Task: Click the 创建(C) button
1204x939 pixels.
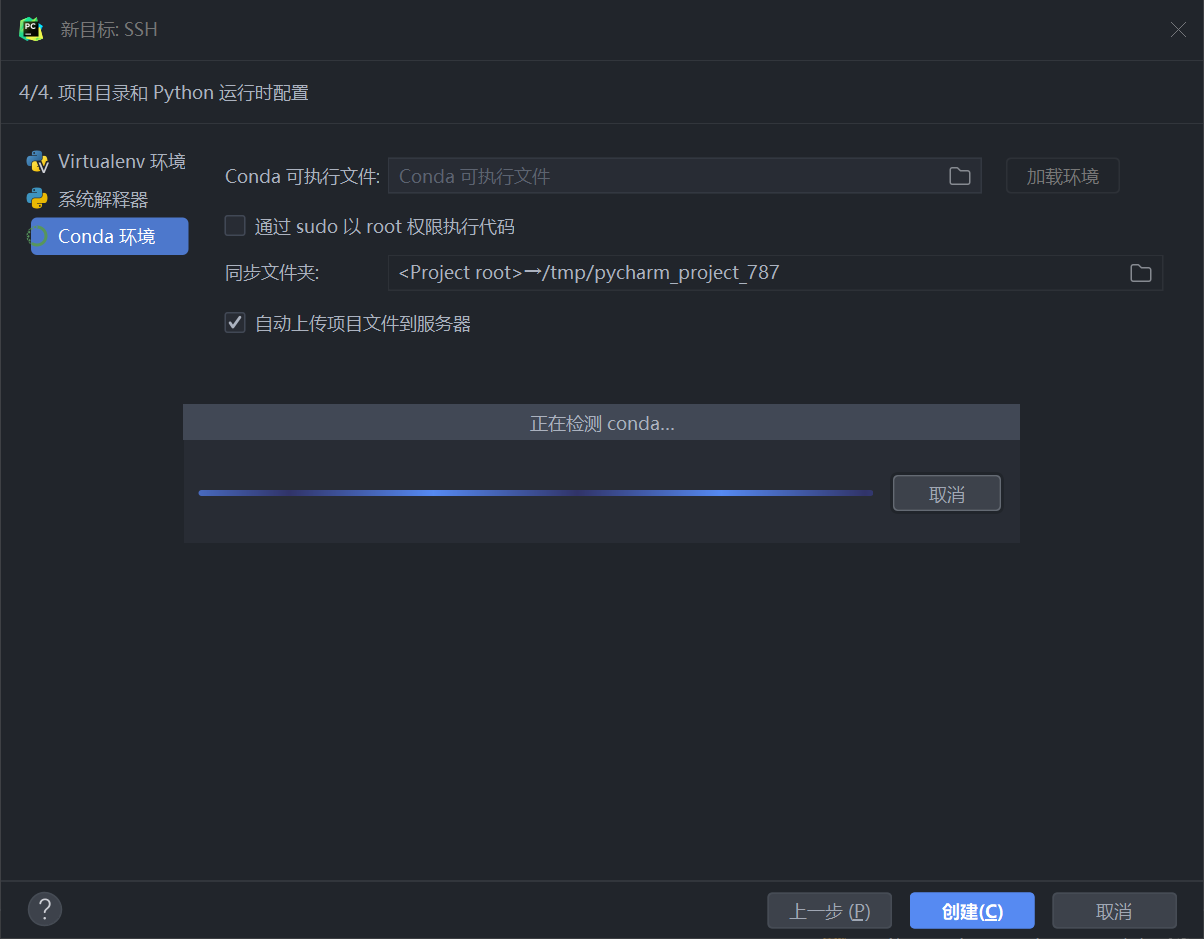Action: coord(972,911)
